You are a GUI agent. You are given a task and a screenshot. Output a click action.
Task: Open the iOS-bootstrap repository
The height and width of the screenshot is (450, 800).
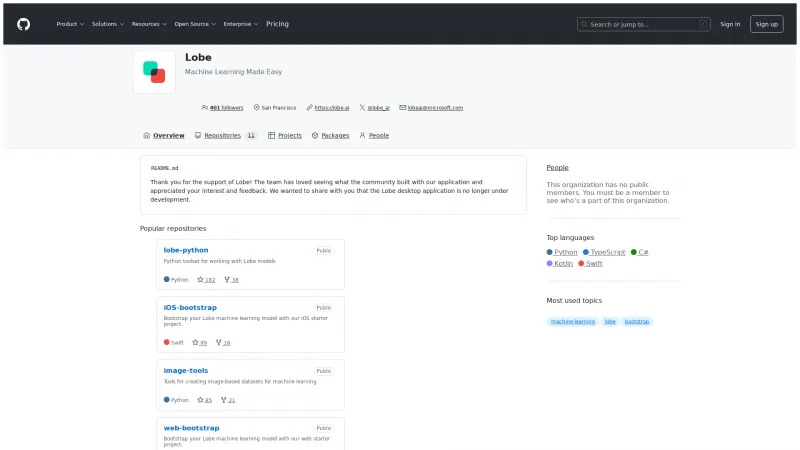[190, 308]
